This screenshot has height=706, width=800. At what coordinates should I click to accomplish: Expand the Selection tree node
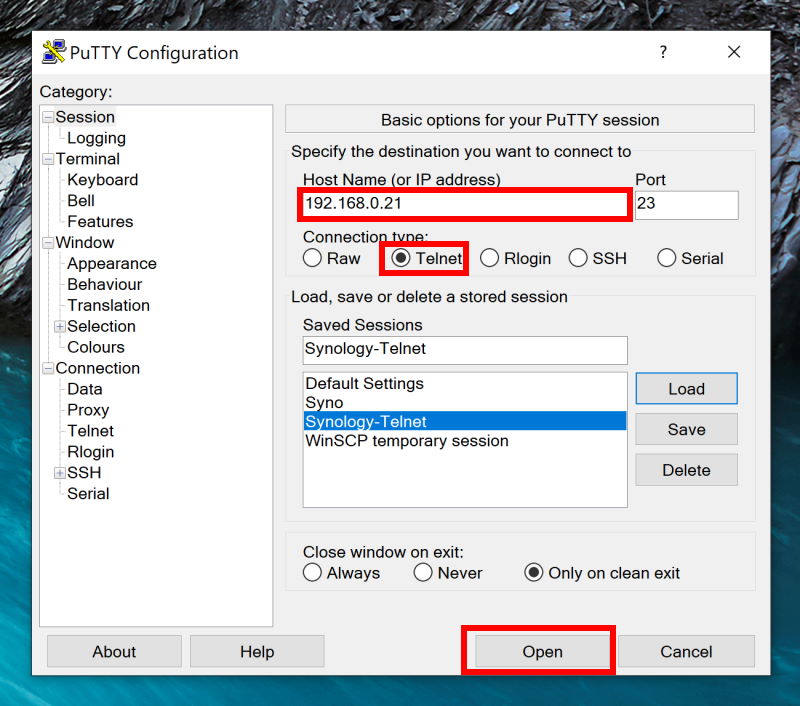[x=60, y=326]
